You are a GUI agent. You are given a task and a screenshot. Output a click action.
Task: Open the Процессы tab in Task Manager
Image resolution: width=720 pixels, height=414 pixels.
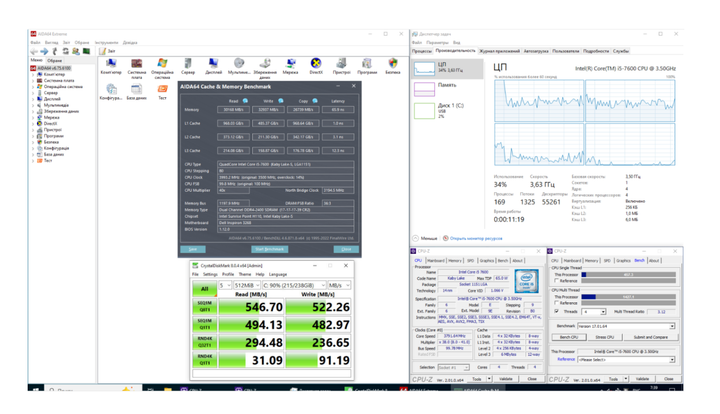click(422, 51)
